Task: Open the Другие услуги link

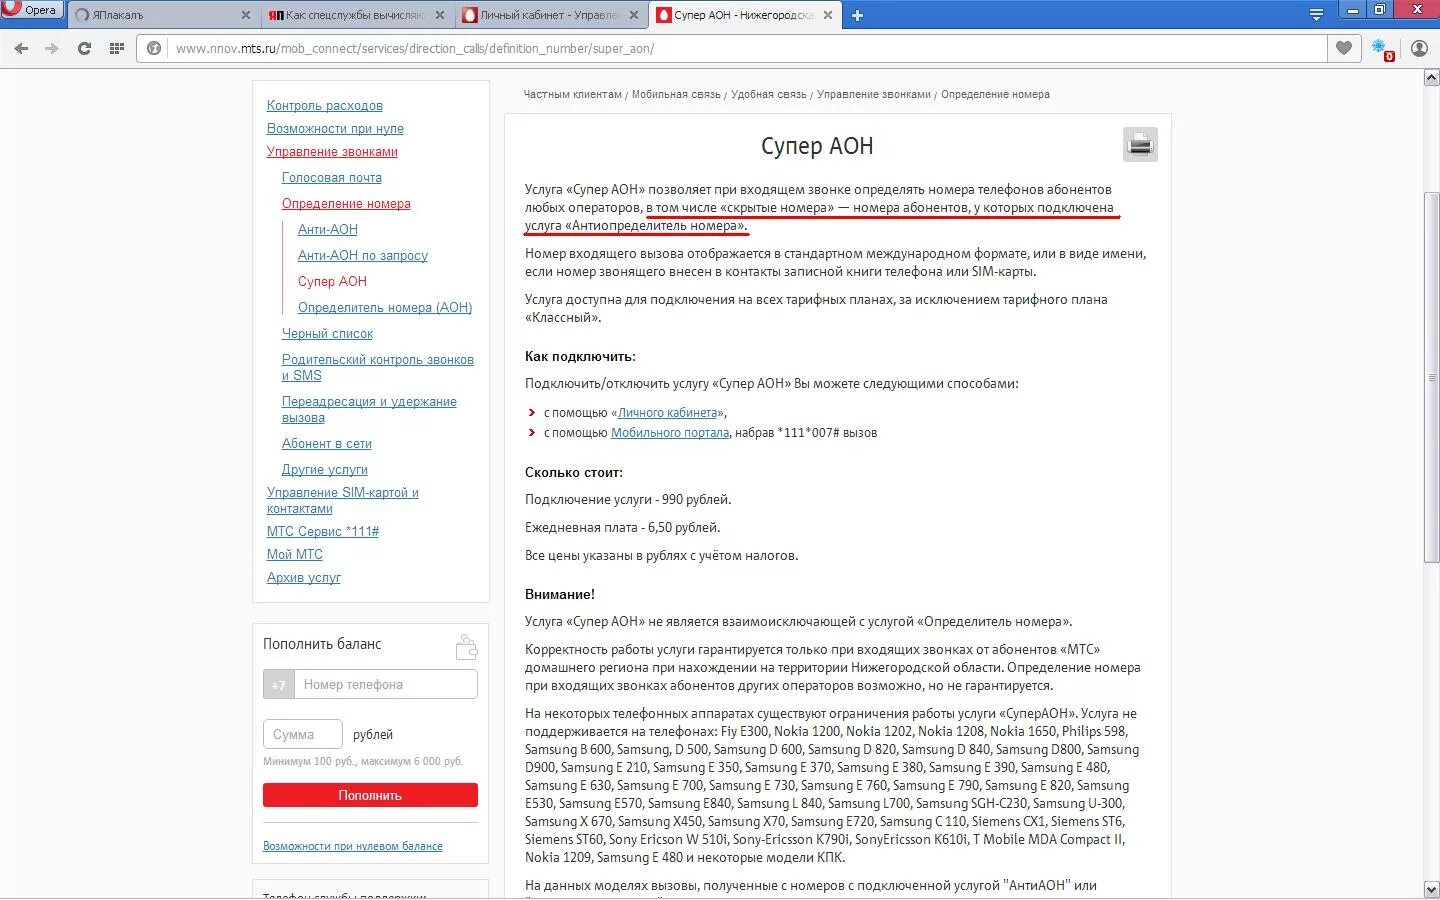Action: [324, 469]
